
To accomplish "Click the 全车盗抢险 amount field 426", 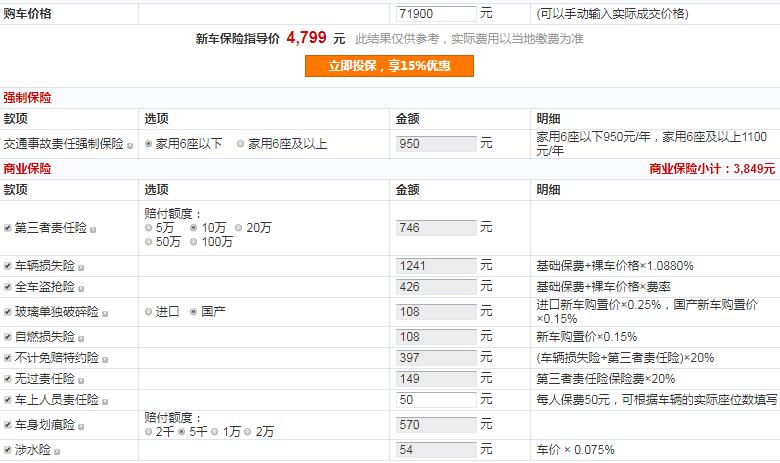I will tap(436, 287).
